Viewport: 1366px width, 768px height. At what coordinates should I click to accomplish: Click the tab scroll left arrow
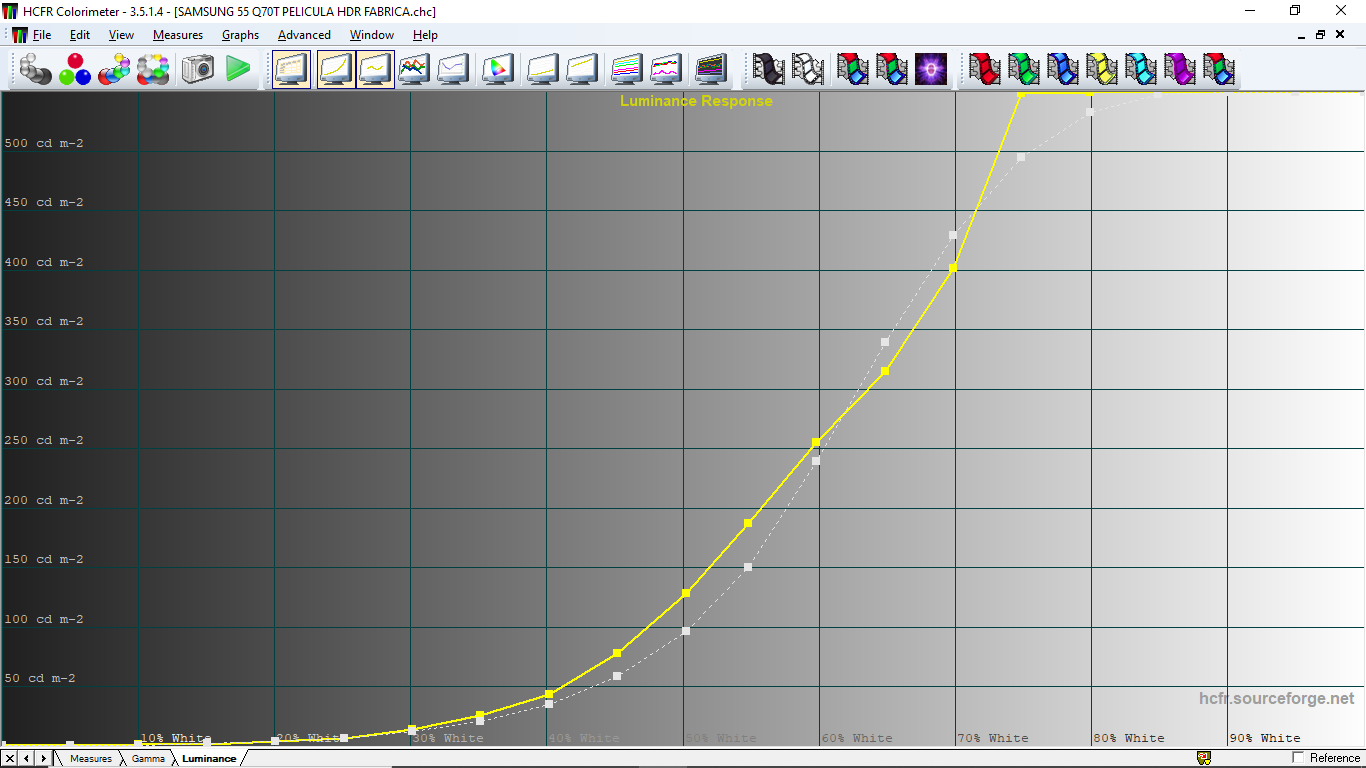pyautogui.click(x=26, y=759)
